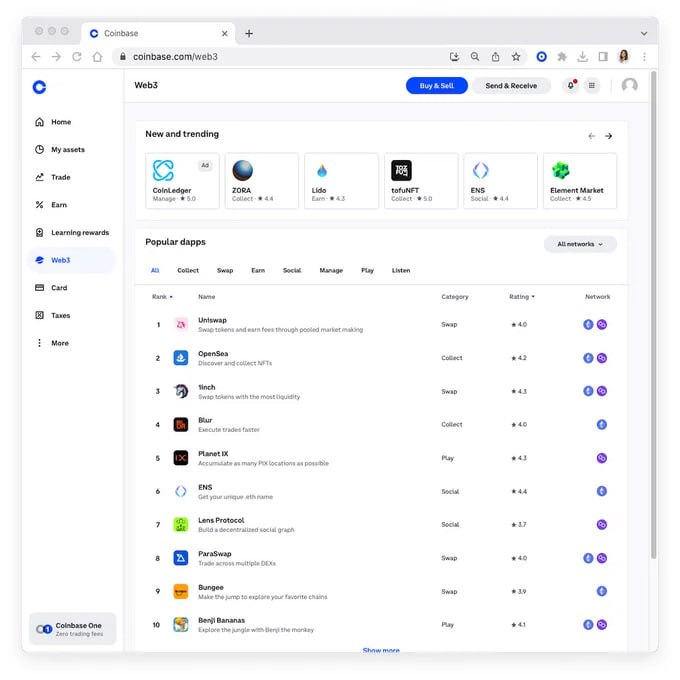680x680 pixels.
Task: Open Taxes in sidebar
Action: click(x=72, y=315)
